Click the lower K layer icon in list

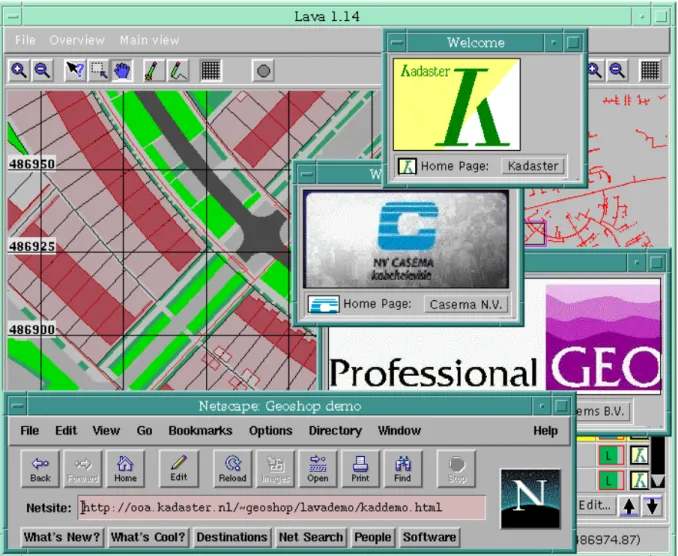(639, 480)
